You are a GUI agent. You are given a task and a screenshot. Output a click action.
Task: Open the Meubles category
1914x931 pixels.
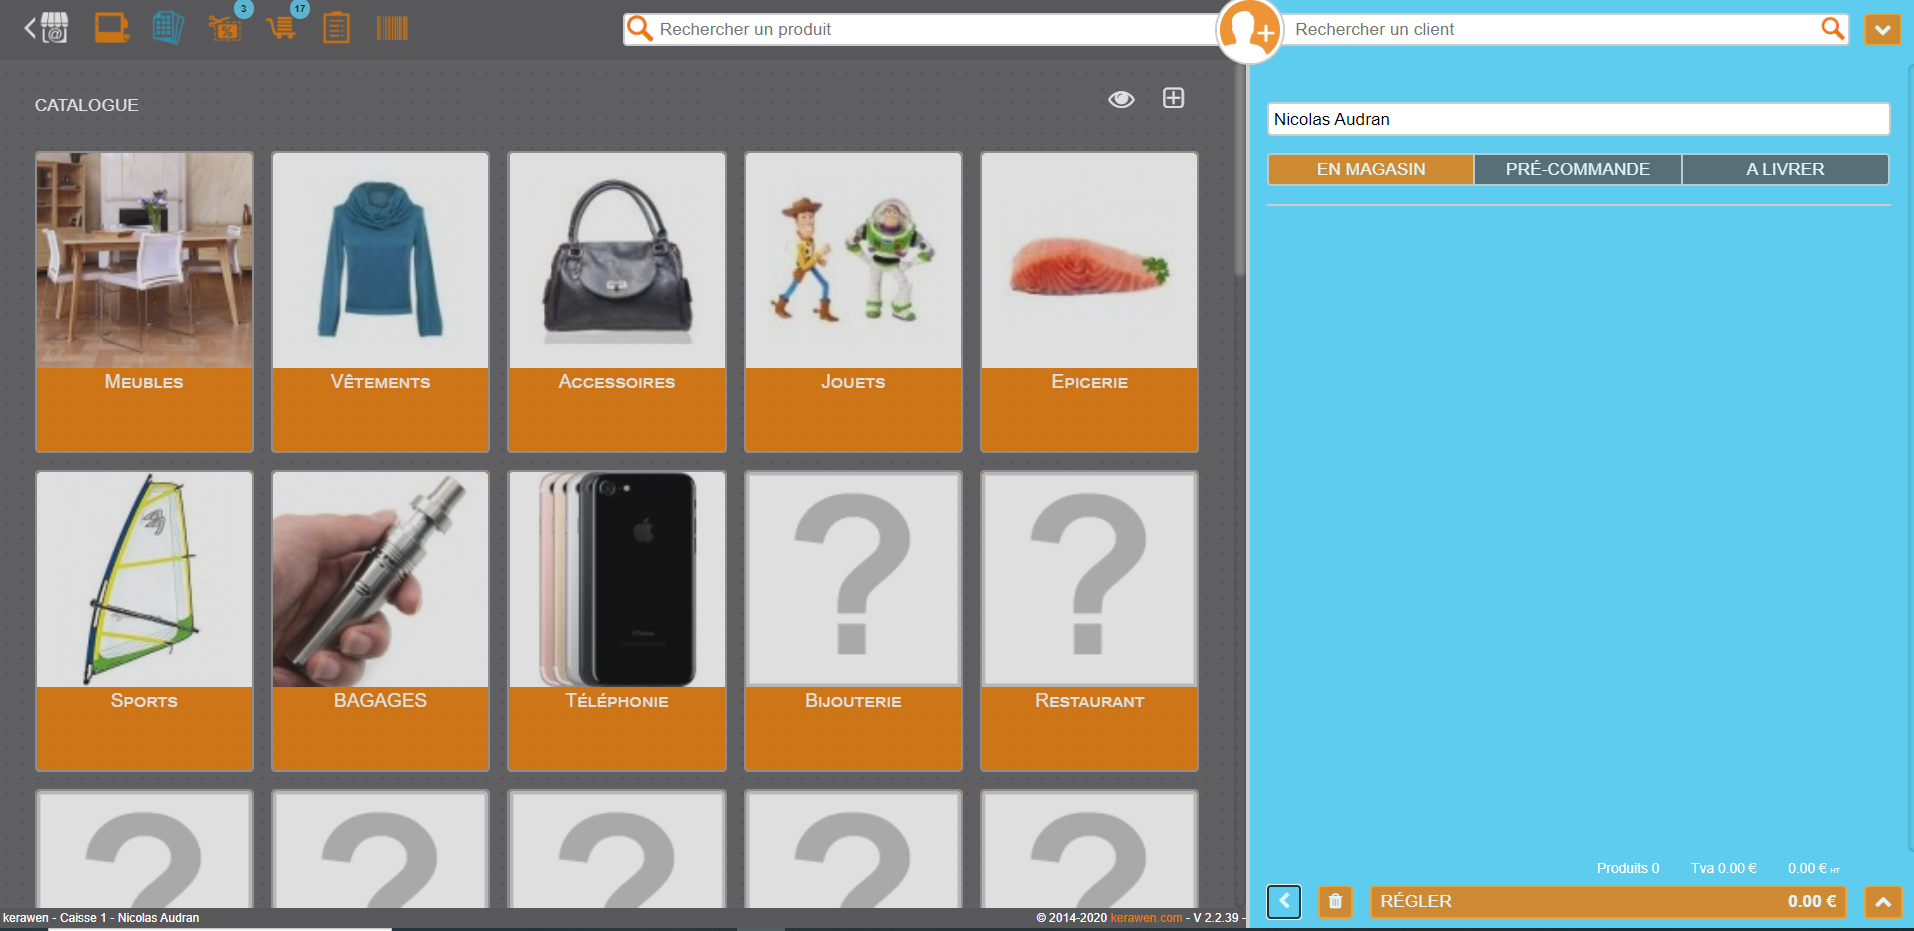click(x=144, y=302)
